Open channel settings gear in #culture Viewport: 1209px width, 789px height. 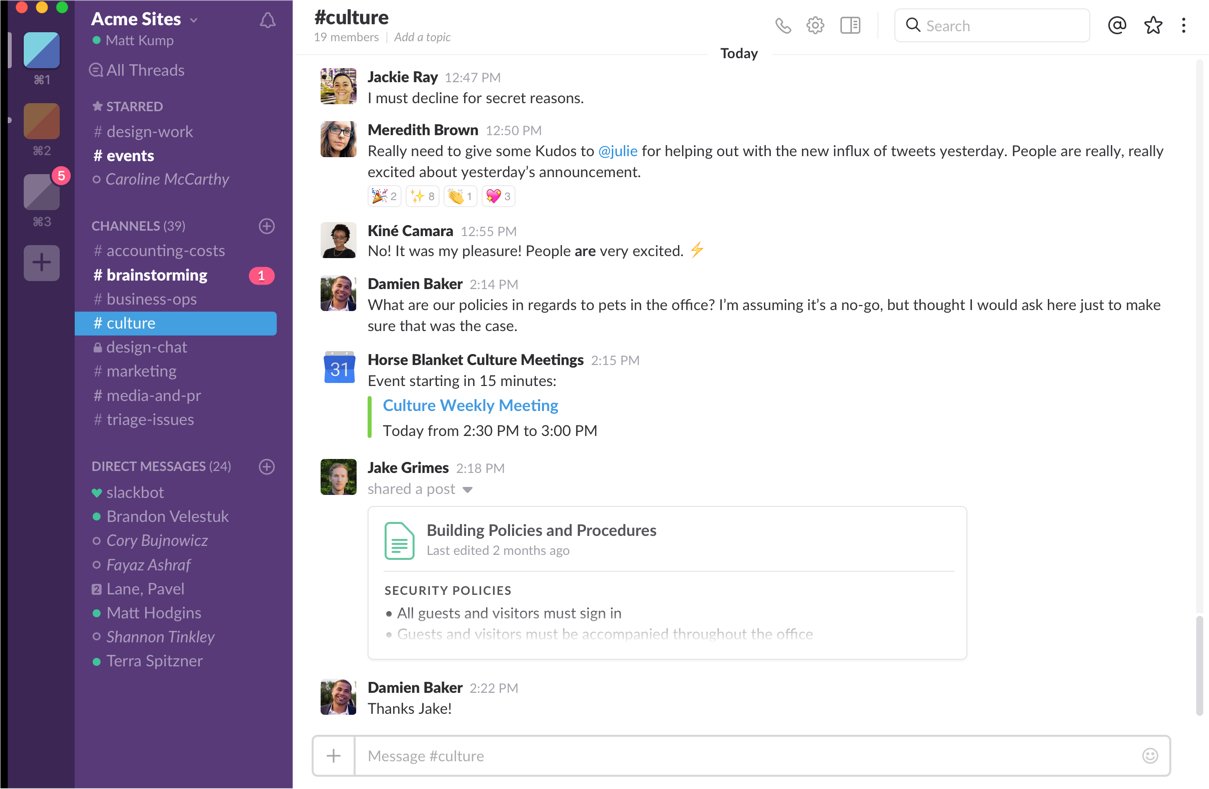click(815, 25)
